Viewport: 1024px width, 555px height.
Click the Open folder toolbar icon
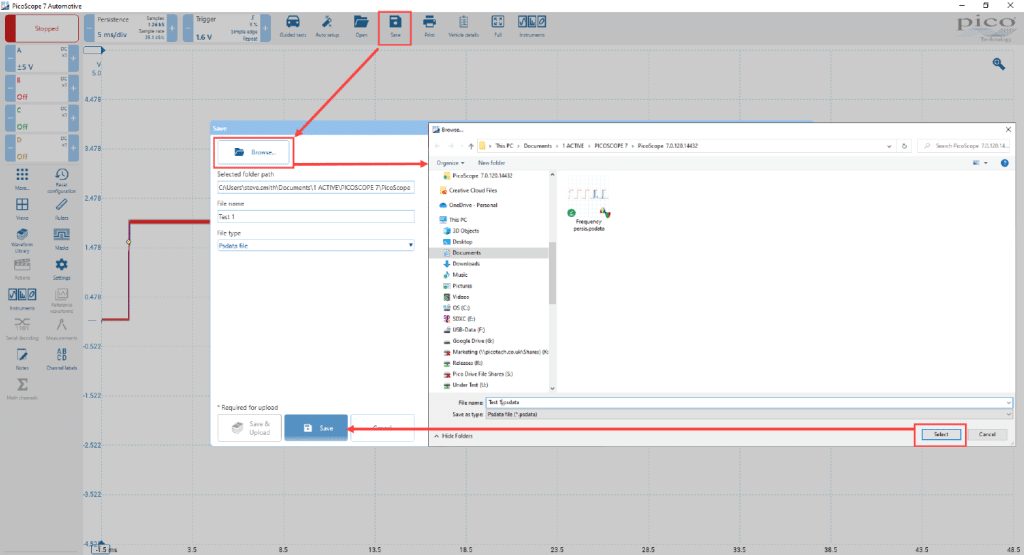pos(361,26)
